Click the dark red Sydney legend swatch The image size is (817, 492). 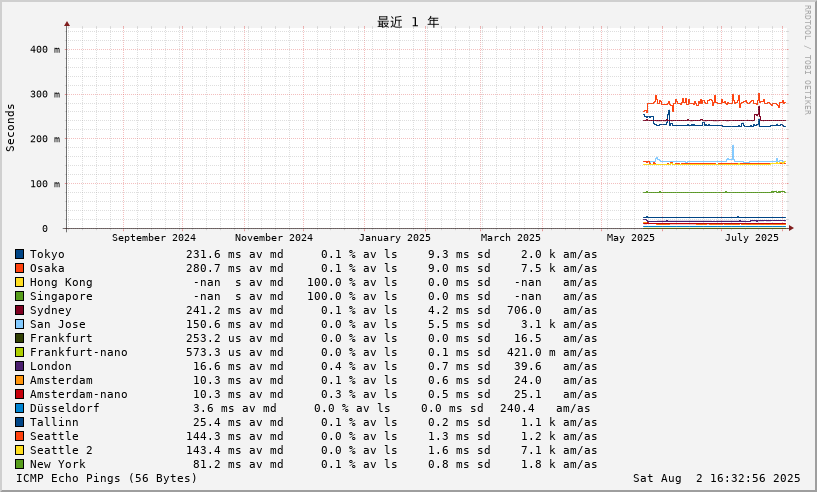click(19, 310)
